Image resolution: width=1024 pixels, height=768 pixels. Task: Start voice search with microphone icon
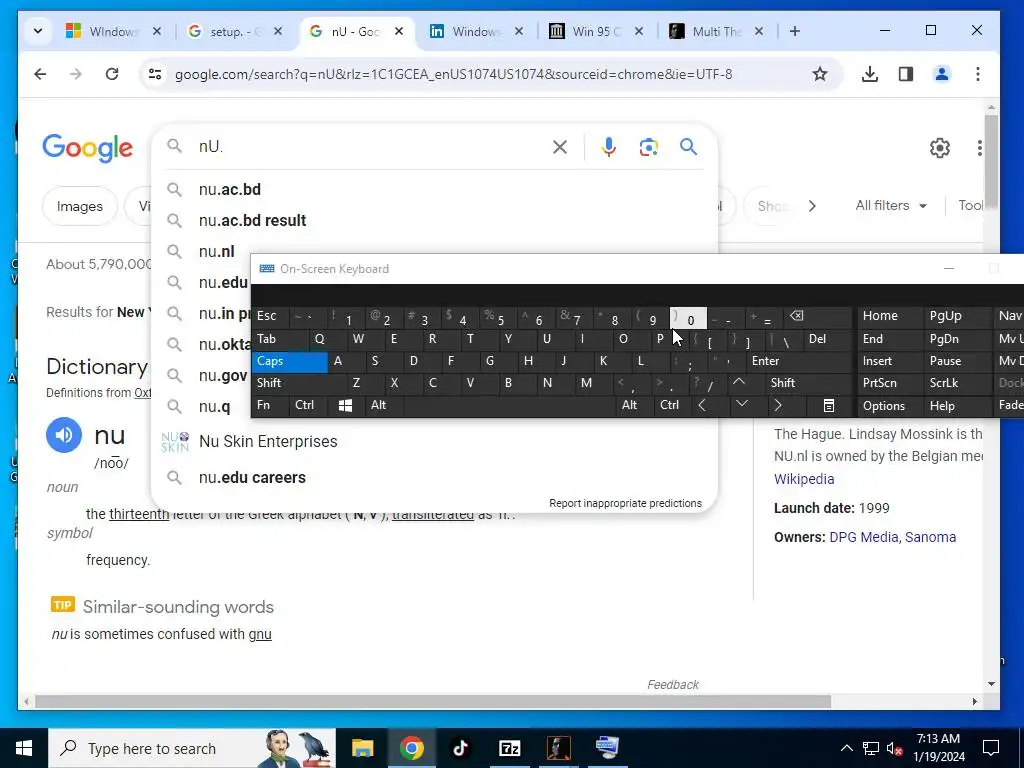[609, 147]
